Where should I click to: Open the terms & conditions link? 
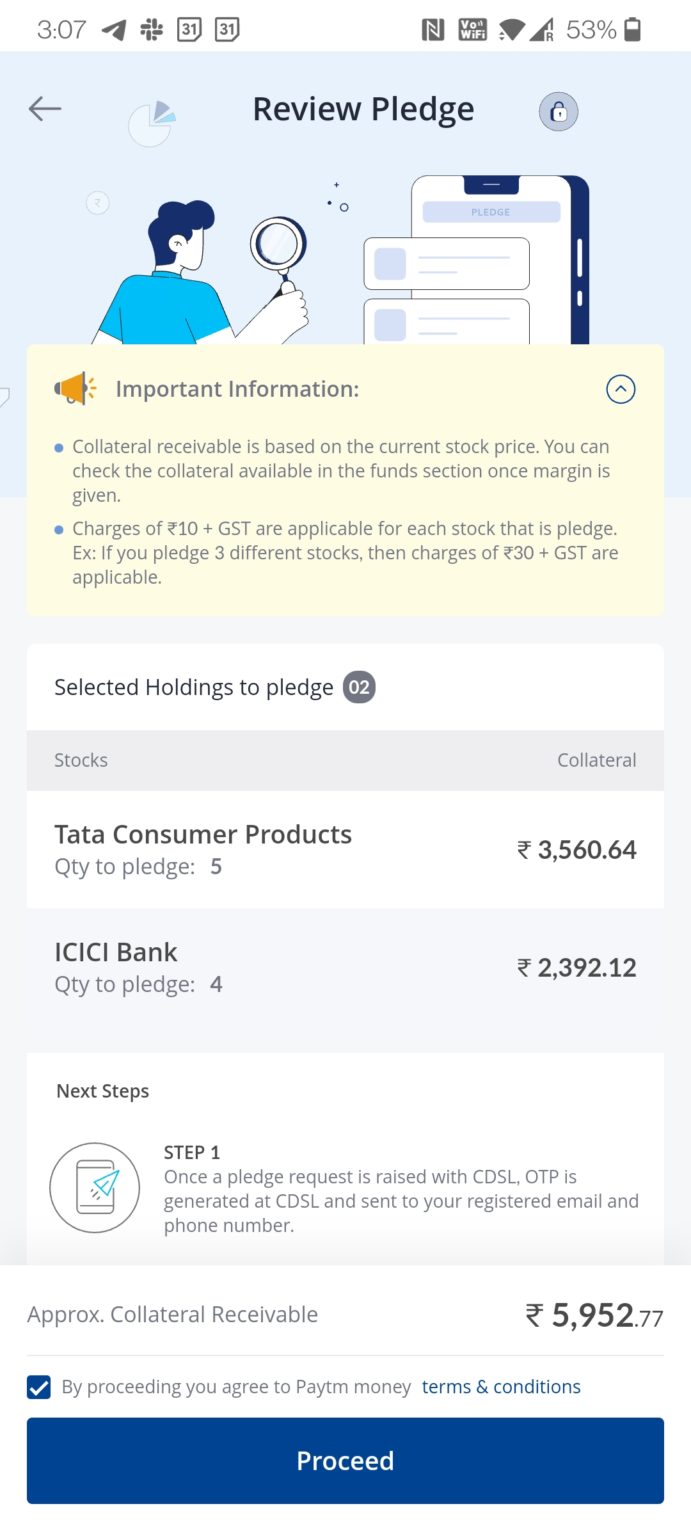coord(501,1387)
